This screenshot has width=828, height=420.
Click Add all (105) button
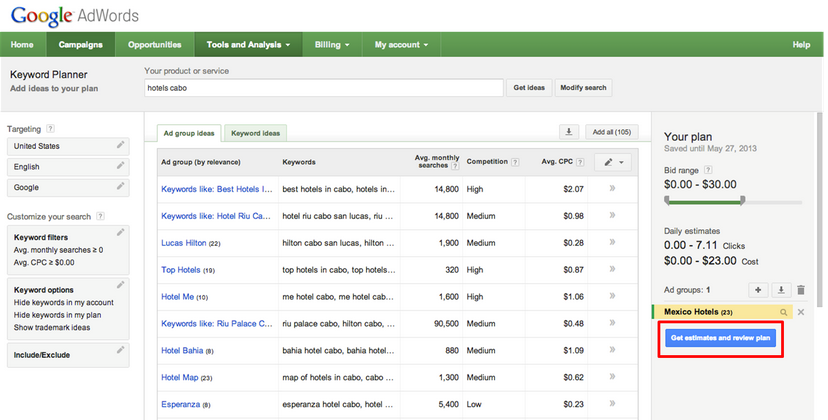pos(611,132)
